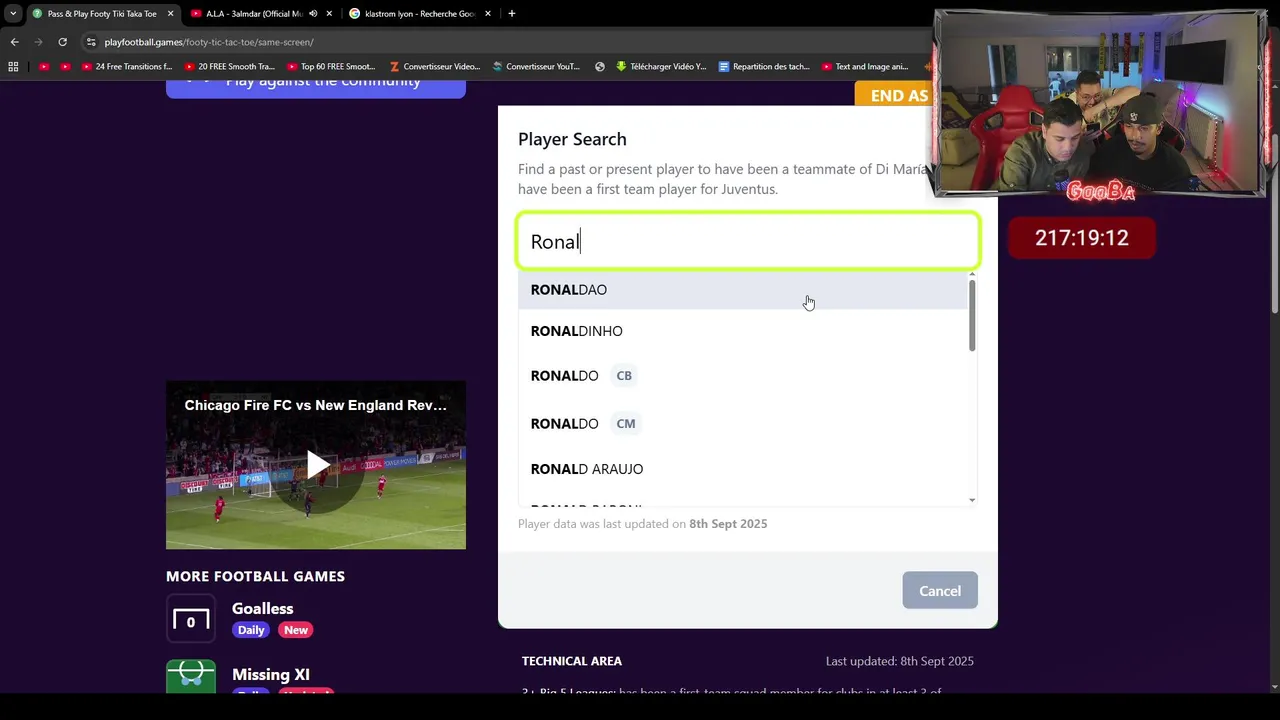Reload the current page
The height and width of the screenshot is (720, 1280).
coord(62,42)
